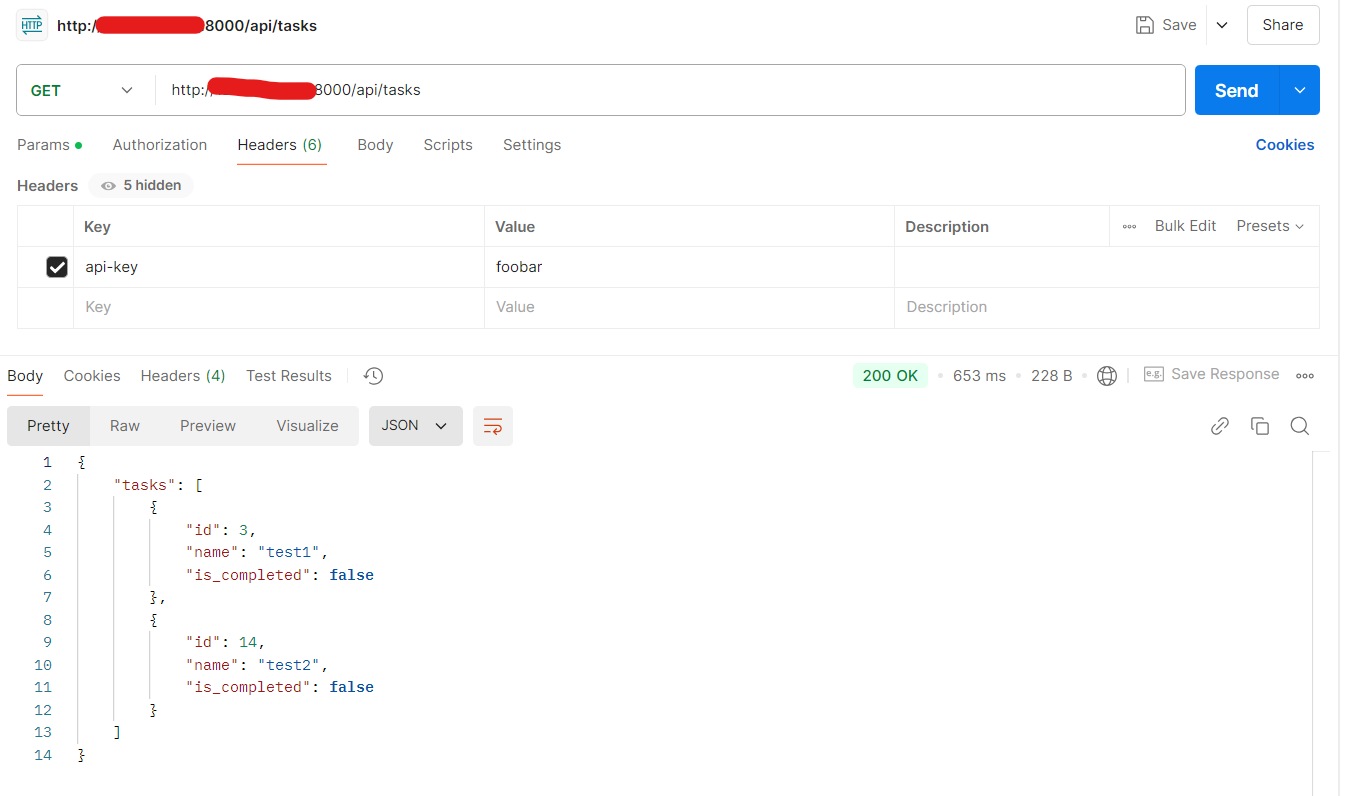This screenshot has height=796, width=1347.
Task: Select the response Body tab
Action: click(x=25, y=376)
